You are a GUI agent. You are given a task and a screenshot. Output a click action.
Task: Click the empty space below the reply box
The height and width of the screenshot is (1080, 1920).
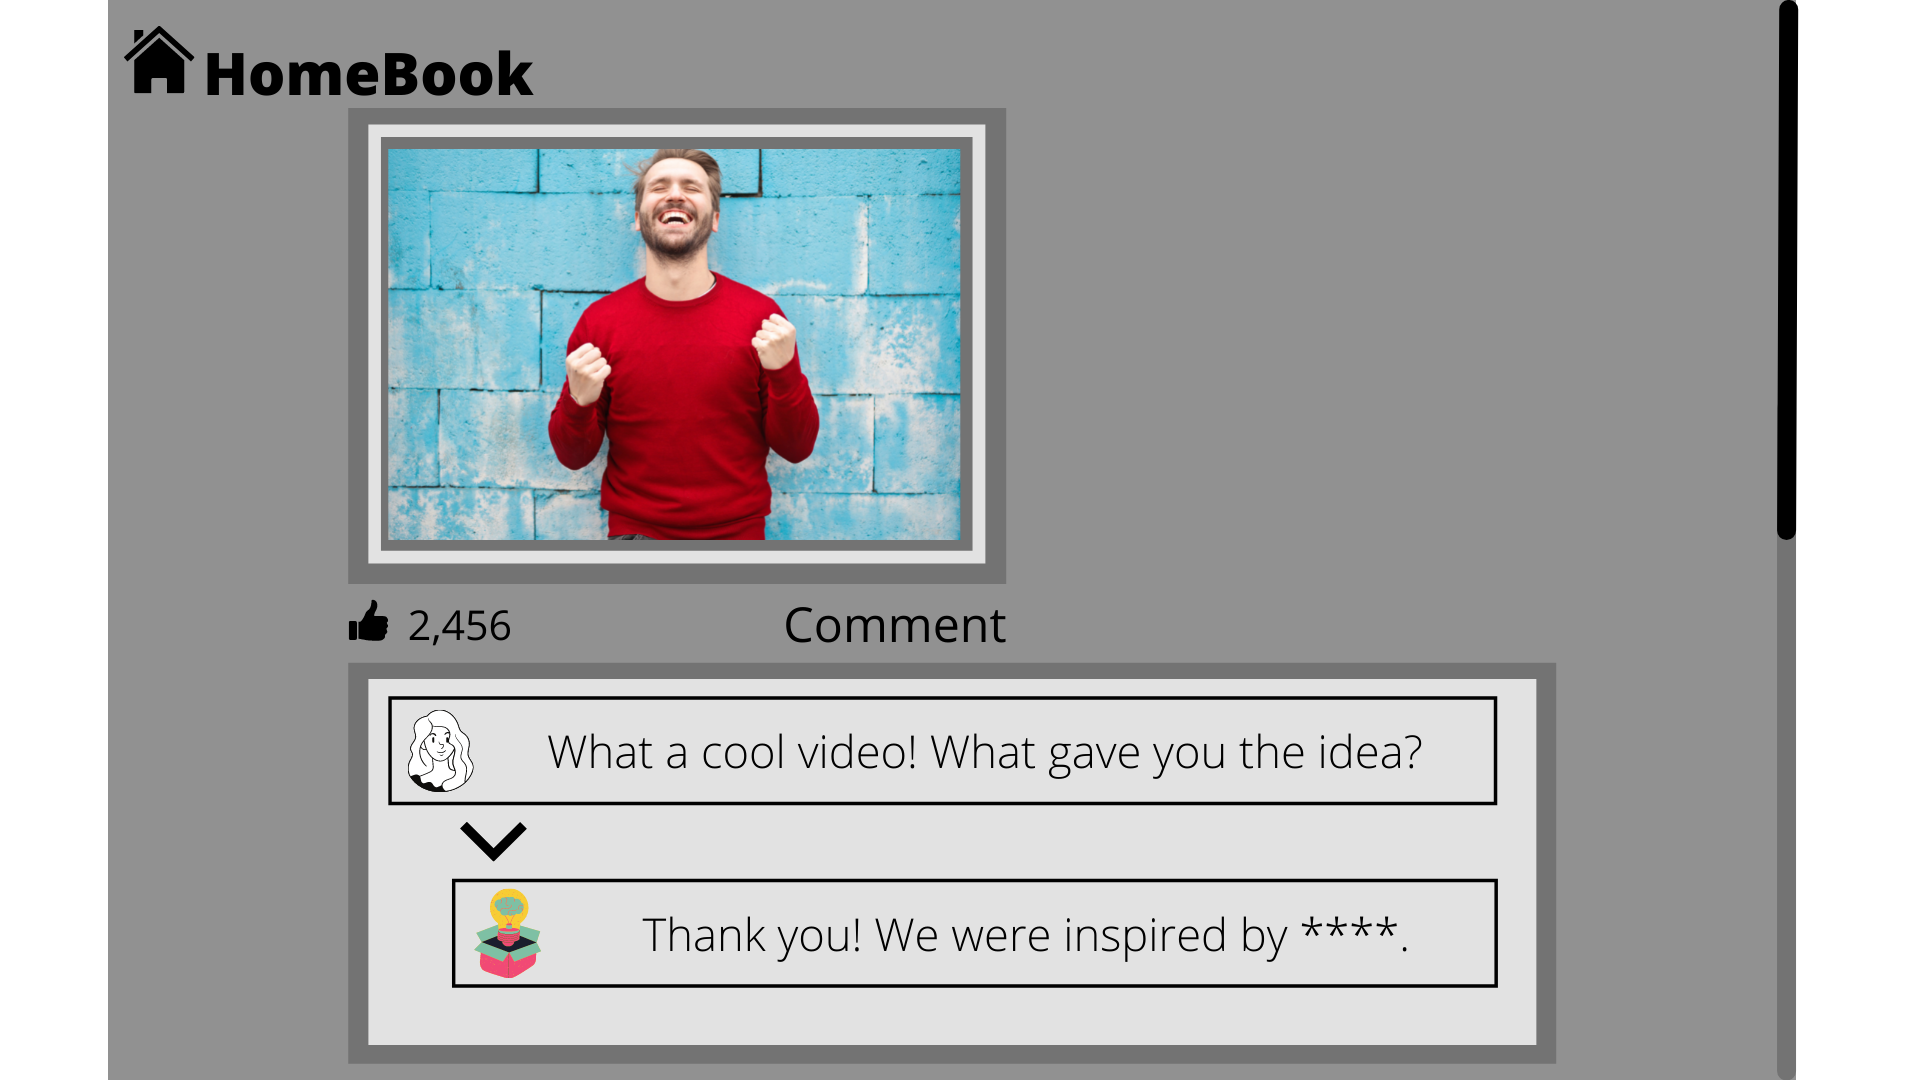point(952,1016)
